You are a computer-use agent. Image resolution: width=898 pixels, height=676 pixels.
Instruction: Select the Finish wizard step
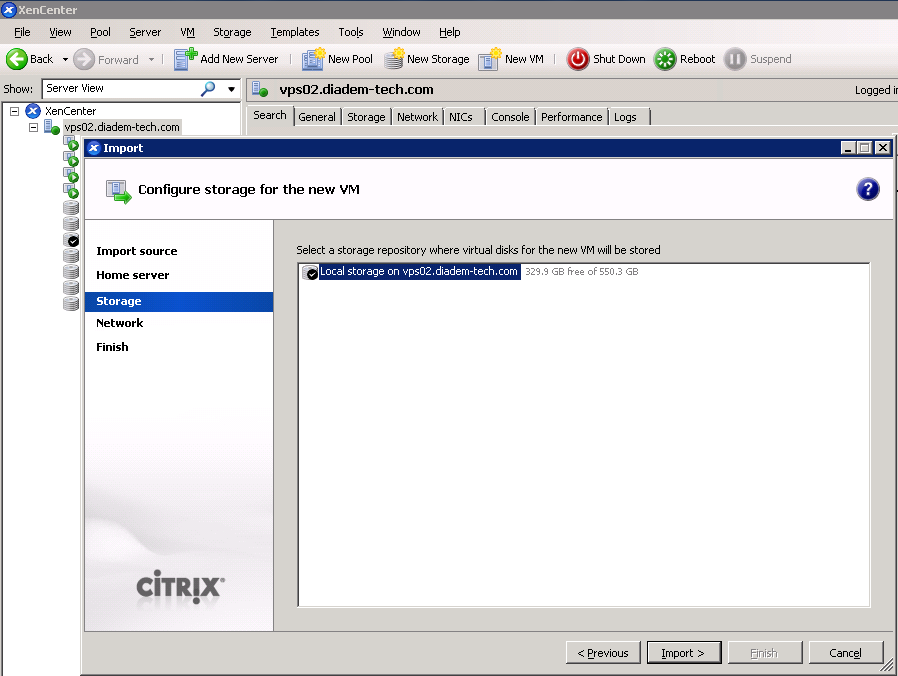(112, 347)
